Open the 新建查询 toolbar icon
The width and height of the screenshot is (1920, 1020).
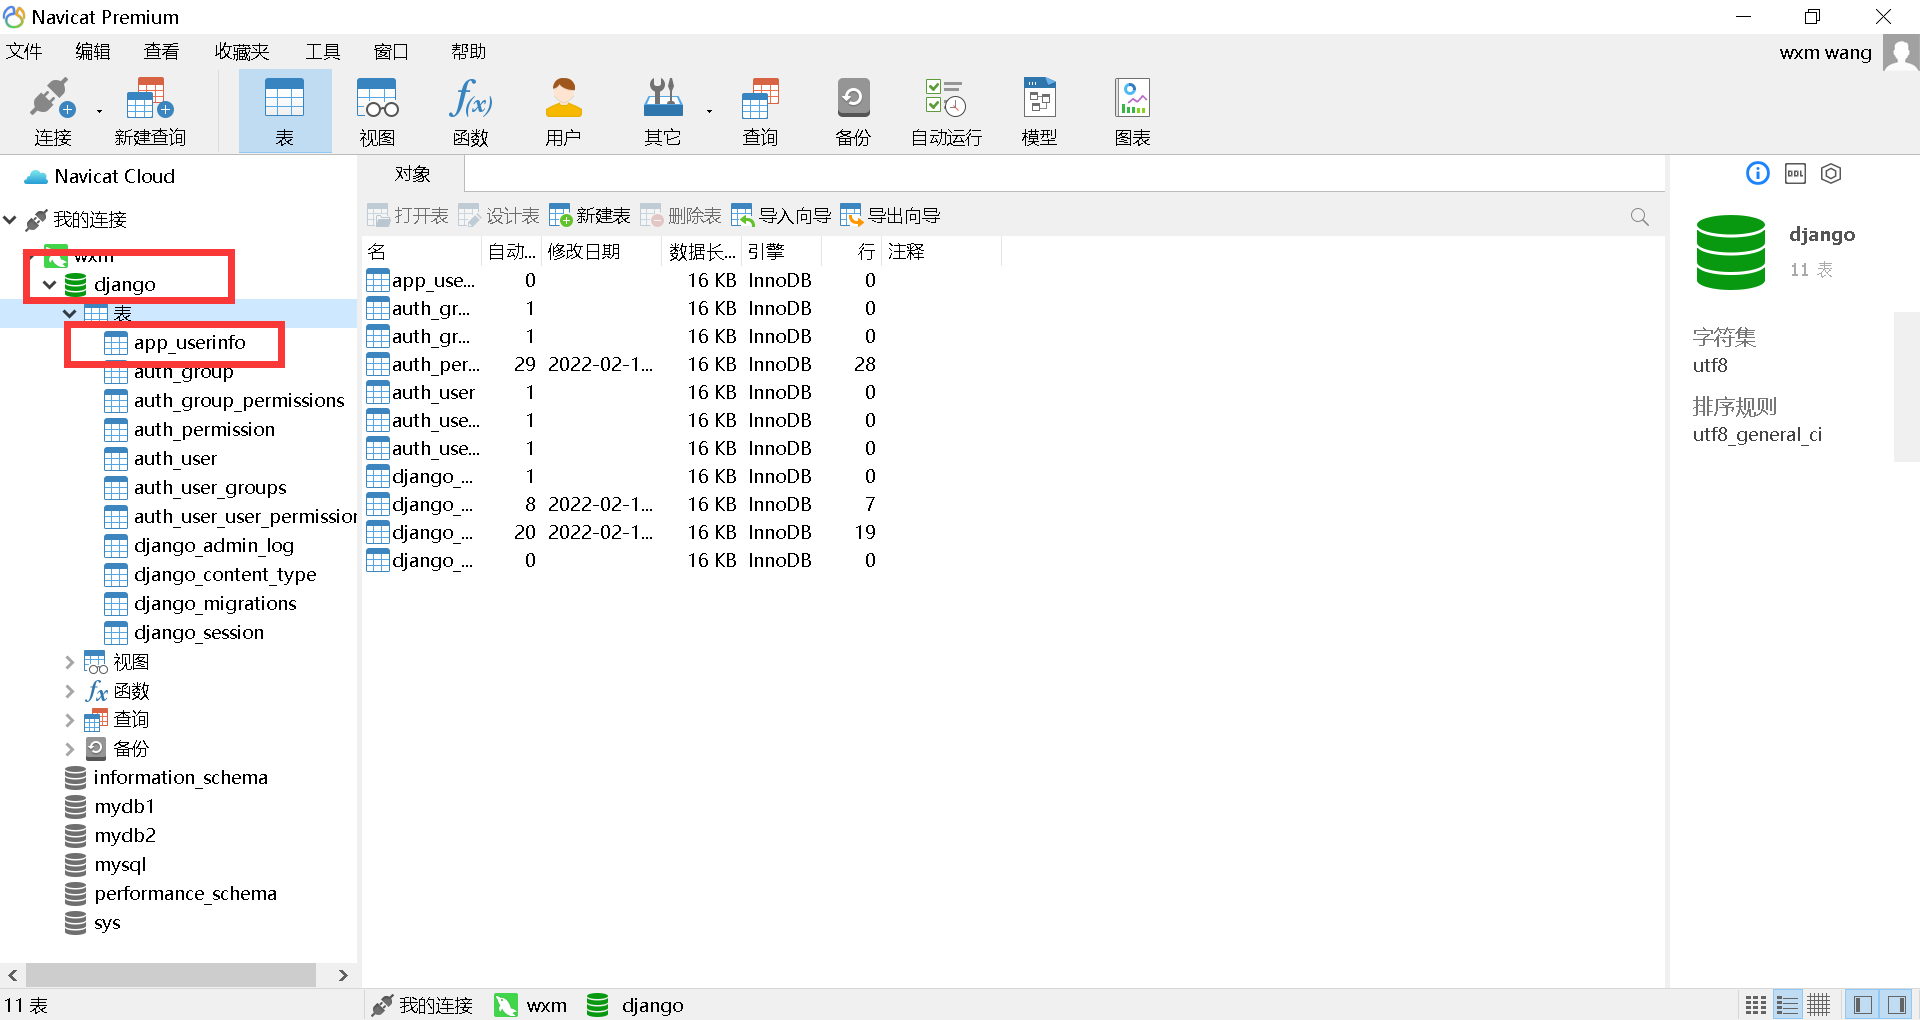point(150,110)
